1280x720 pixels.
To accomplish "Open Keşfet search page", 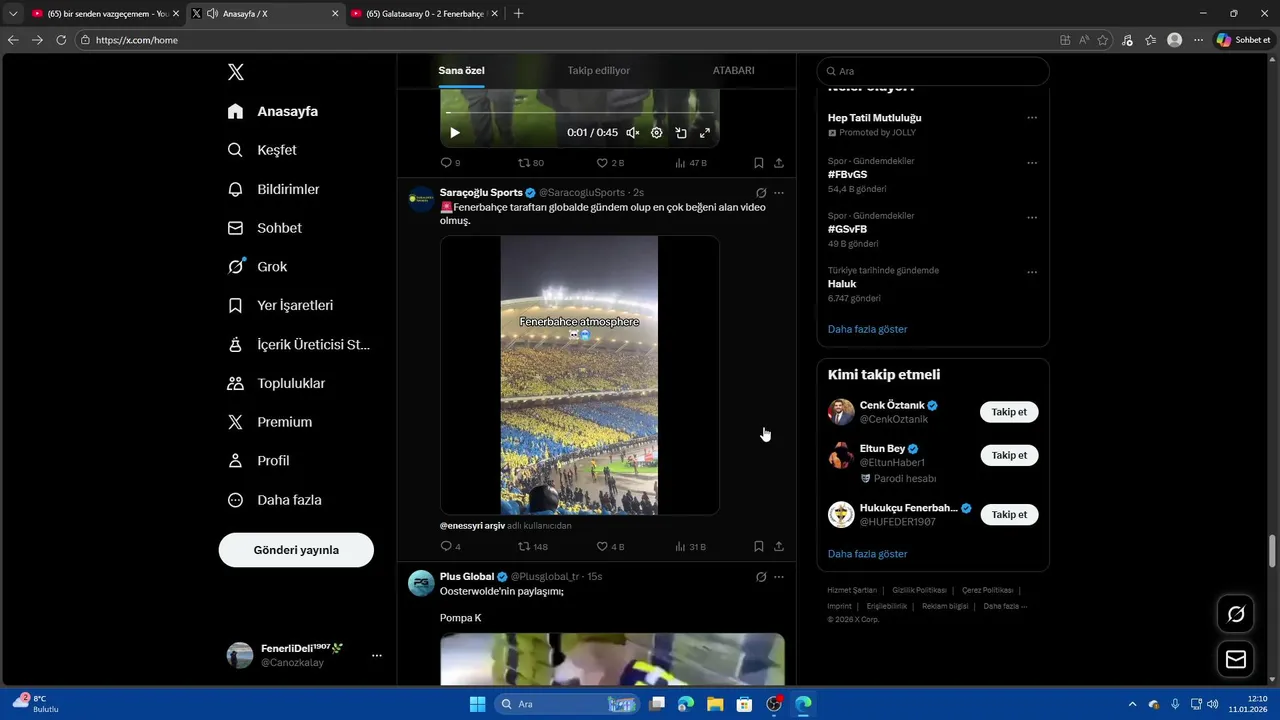I will coord(262,150).
